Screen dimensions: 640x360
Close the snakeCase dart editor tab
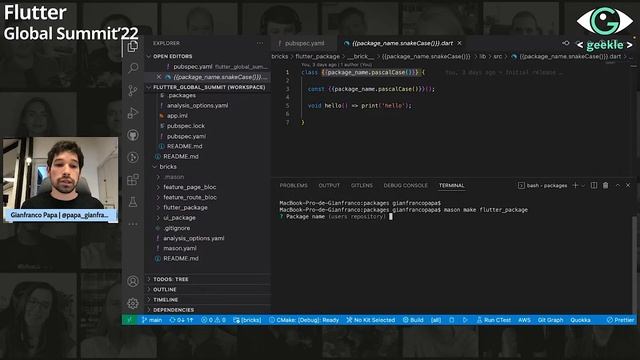click(460, 43)
